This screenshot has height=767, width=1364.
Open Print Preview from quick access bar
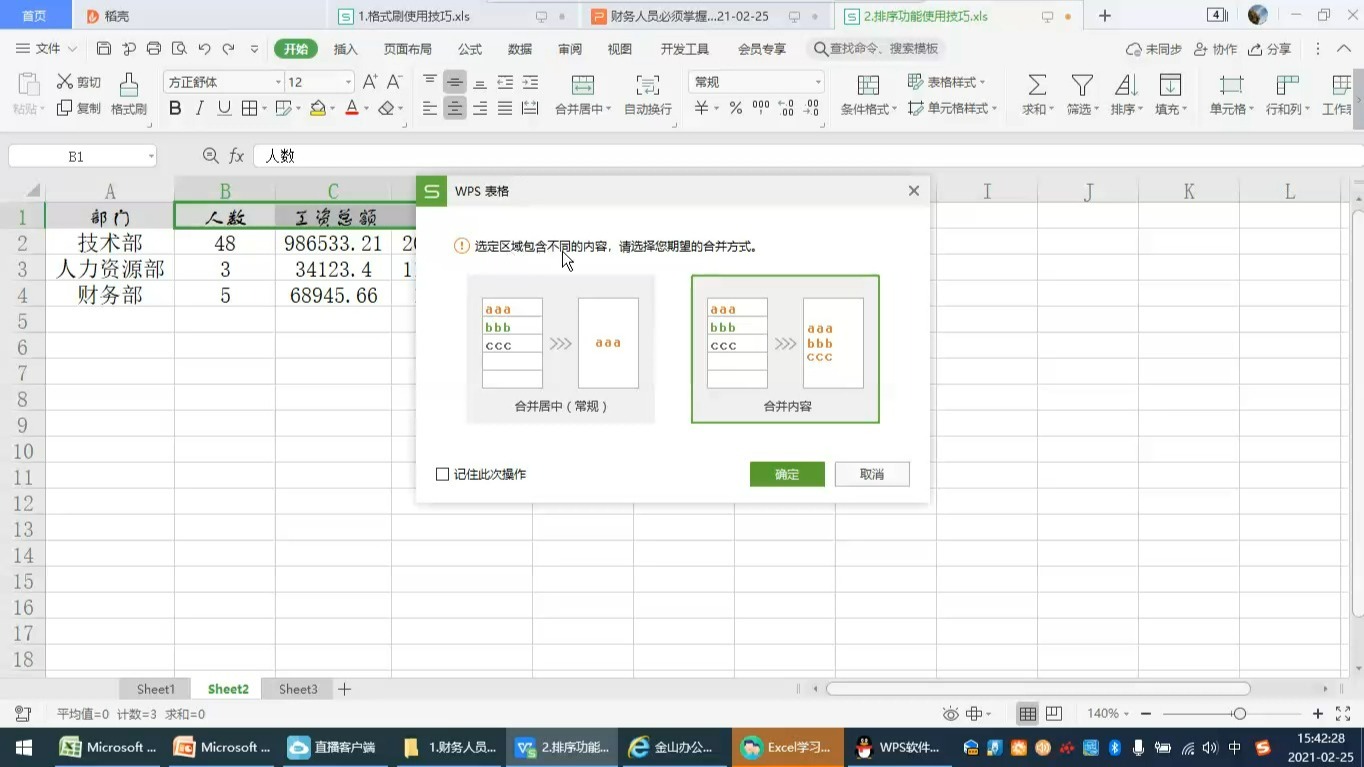click(x=179, y=48)
